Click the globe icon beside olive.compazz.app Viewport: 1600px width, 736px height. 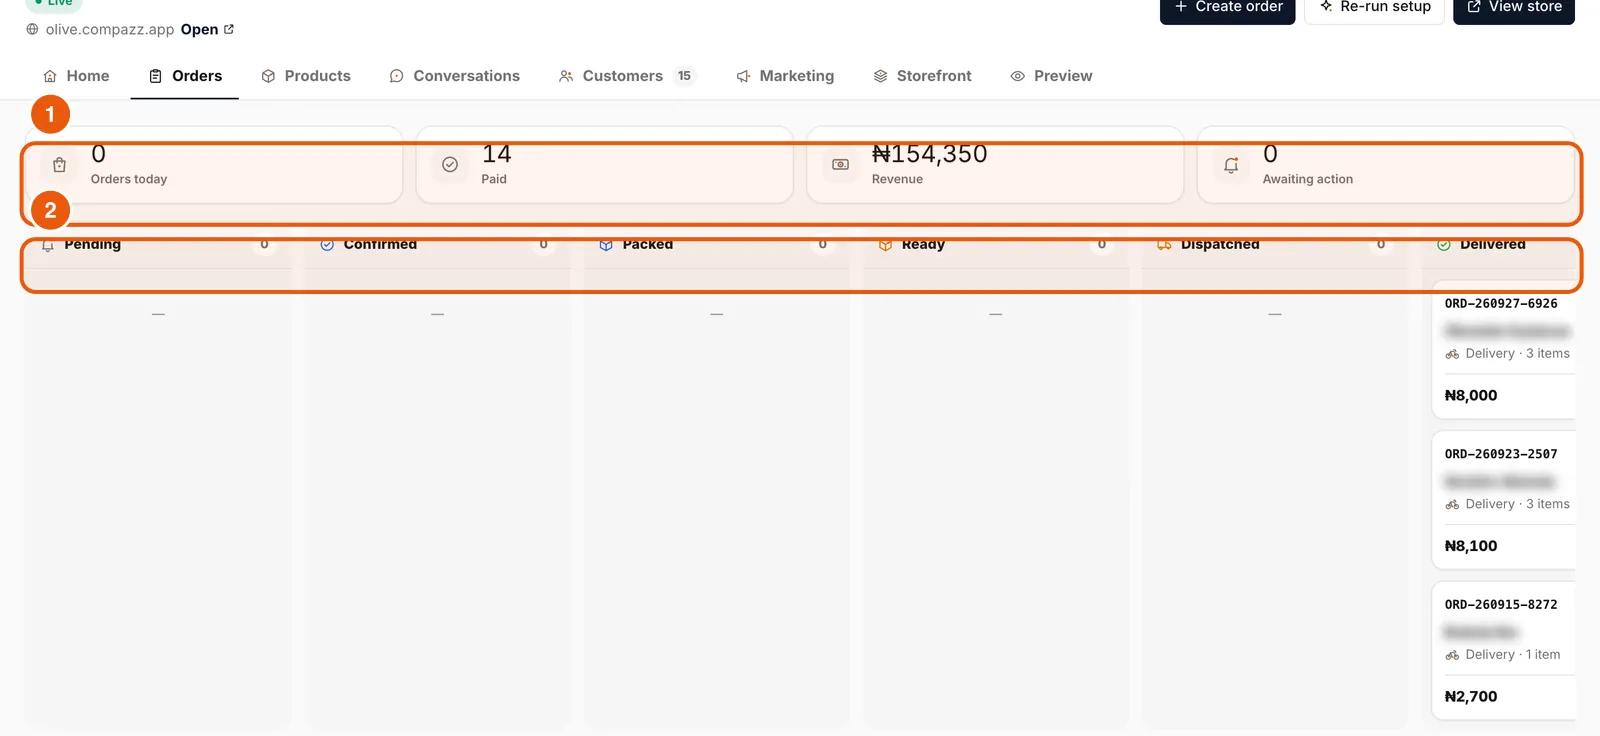(32, 30)
